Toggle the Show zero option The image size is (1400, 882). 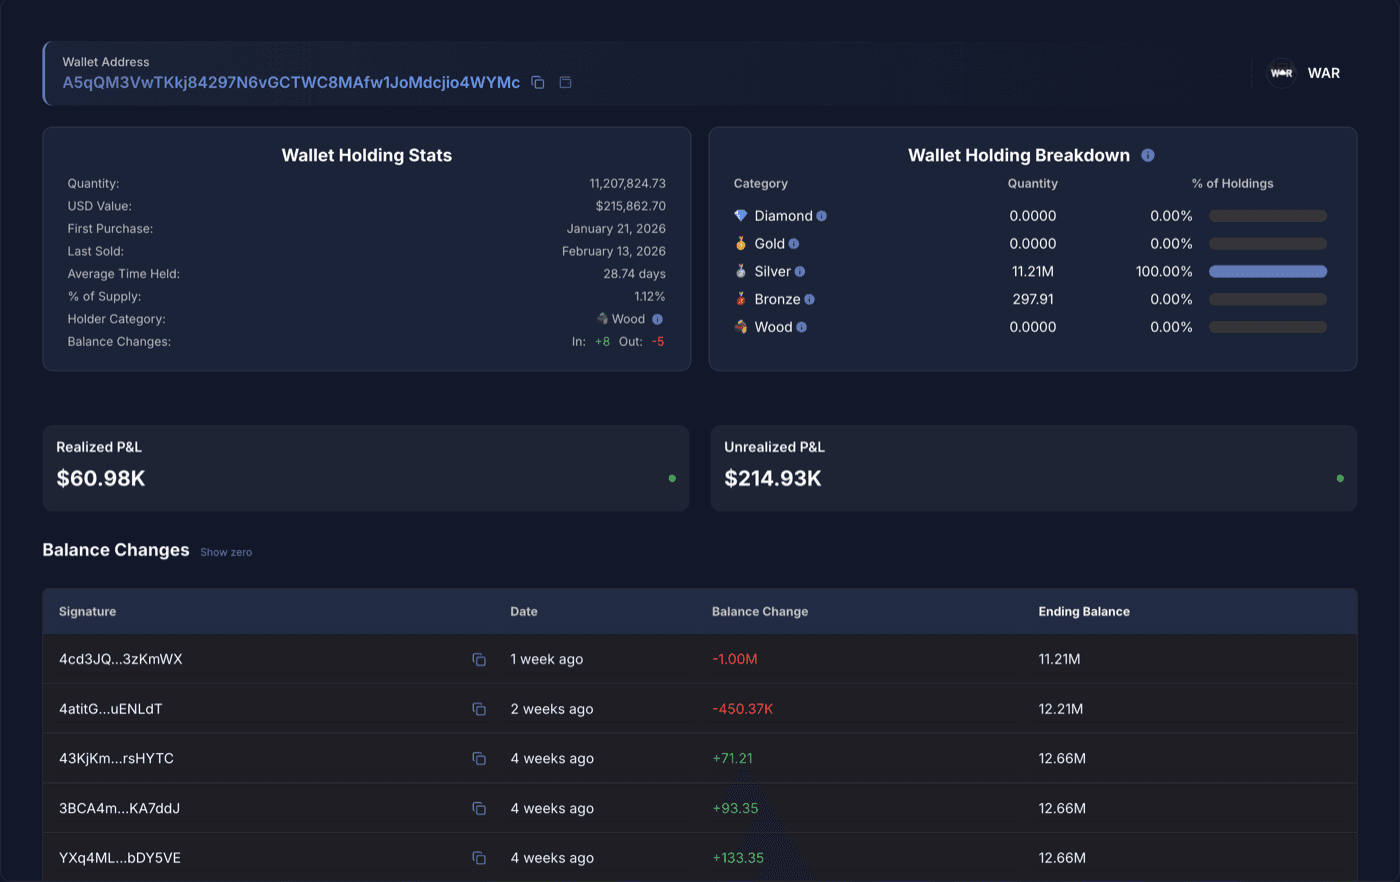click(226, 552)
